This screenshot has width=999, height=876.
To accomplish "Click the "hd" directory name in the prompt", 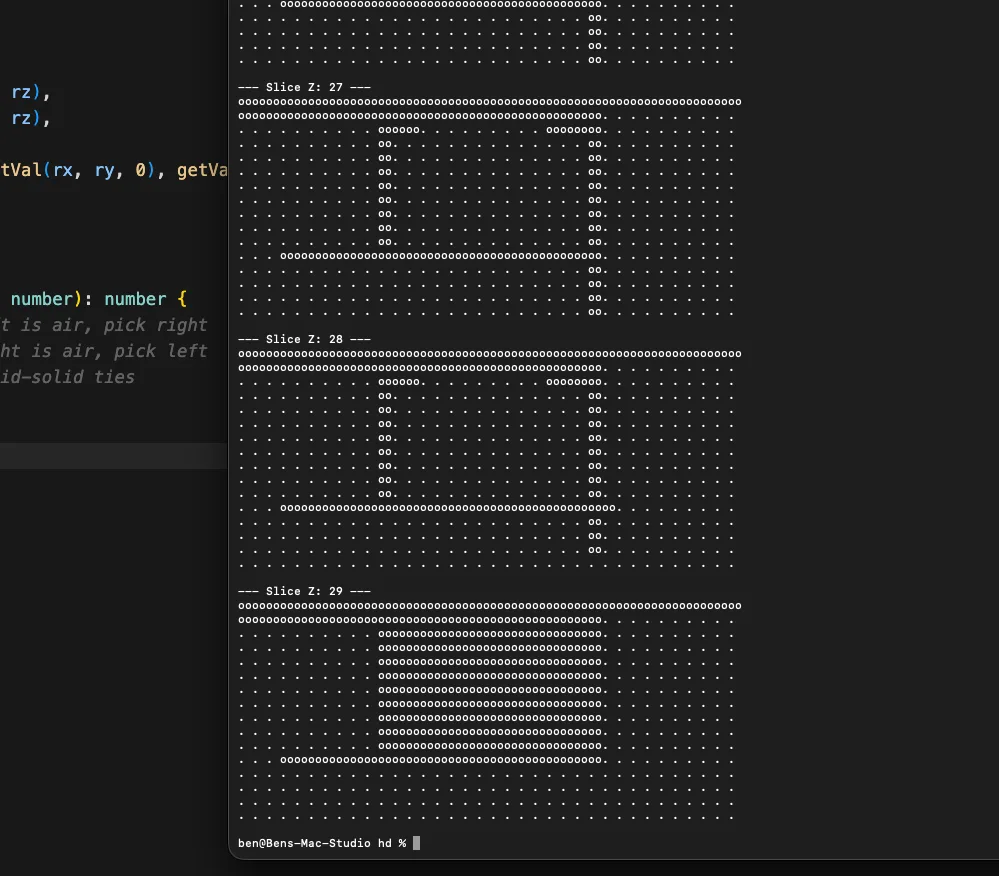I will click(384, 843).
